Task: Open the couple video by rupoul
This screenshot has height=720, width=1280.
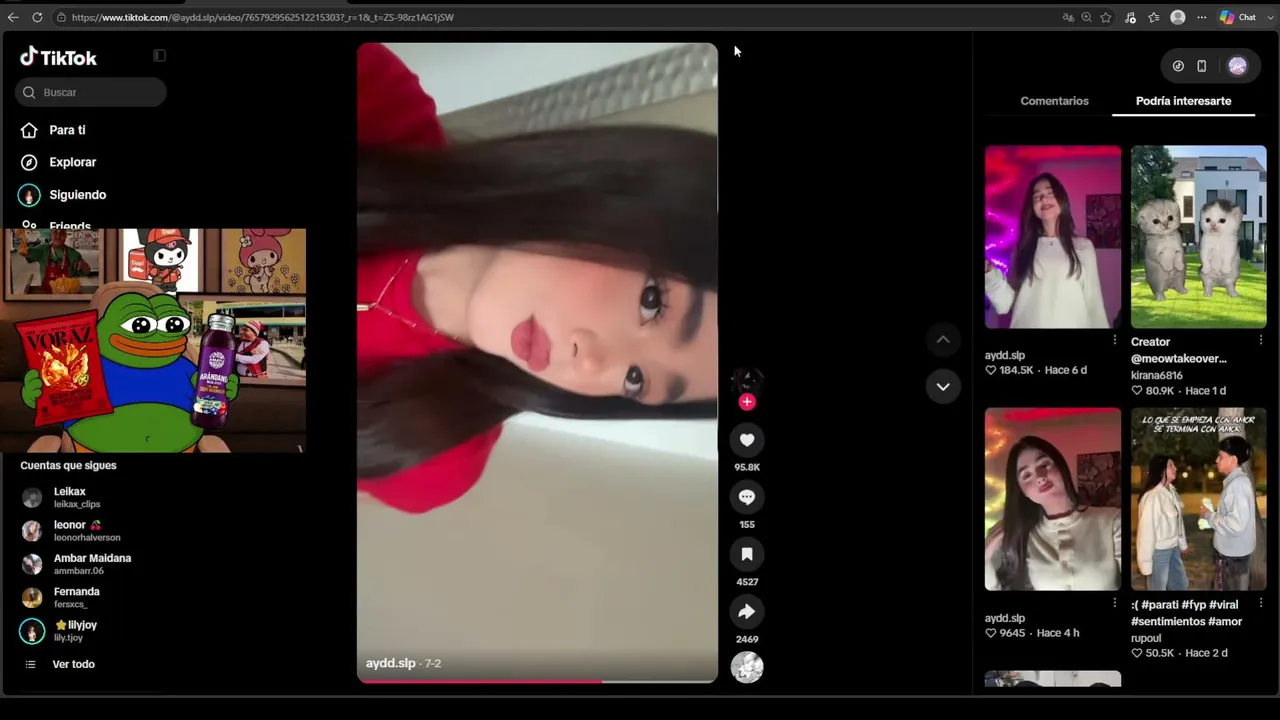Action: coord(1198,499)
